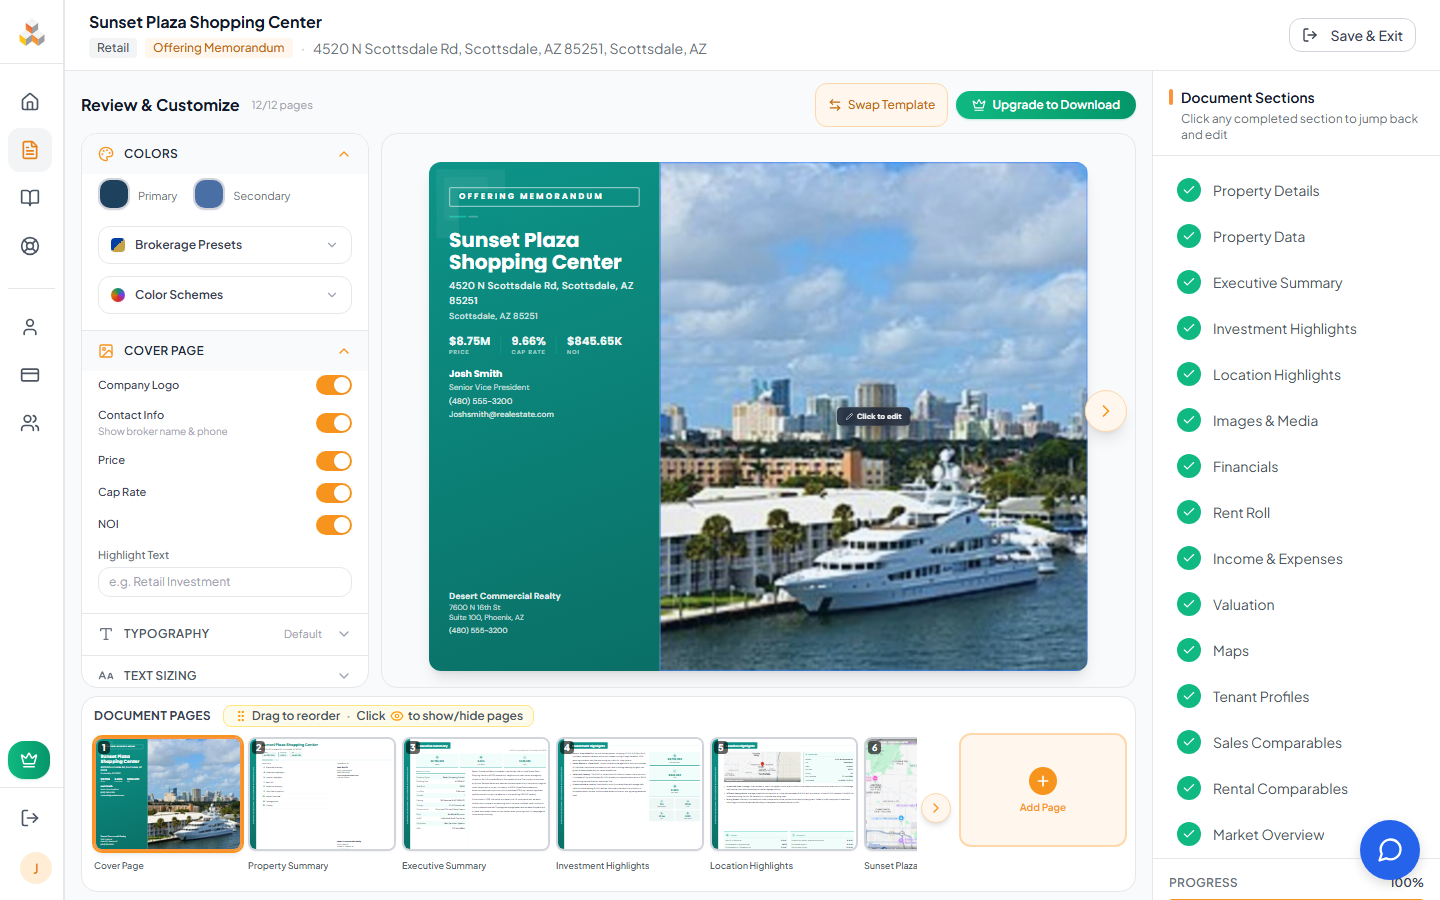The width and height of the screenshot is (1440, 900).
Task: Open the billing card icon in the sidebar
Action: pos(30,375)
